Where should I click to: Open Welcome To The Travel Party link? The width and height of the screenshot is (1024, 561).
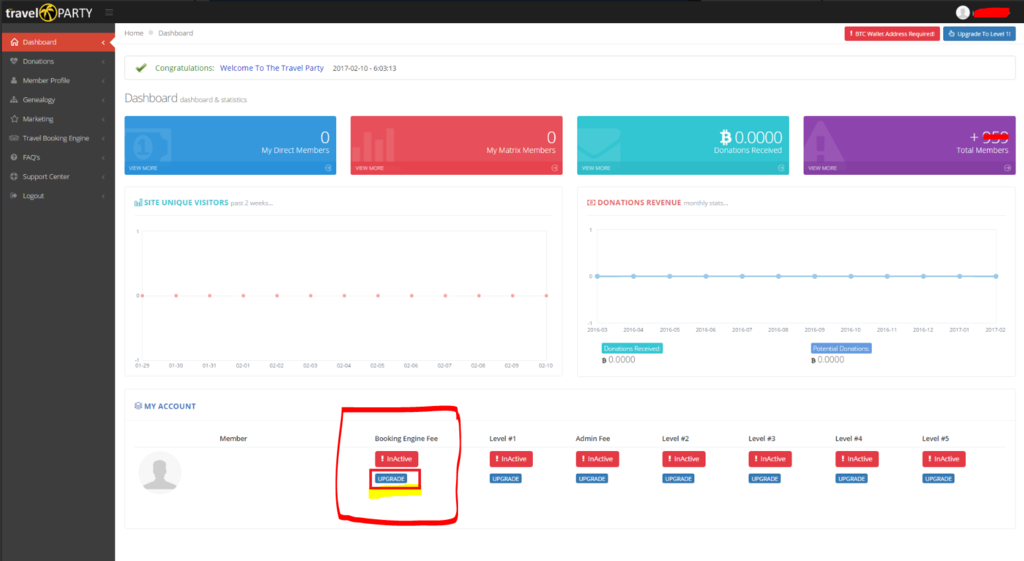point(272,68)
